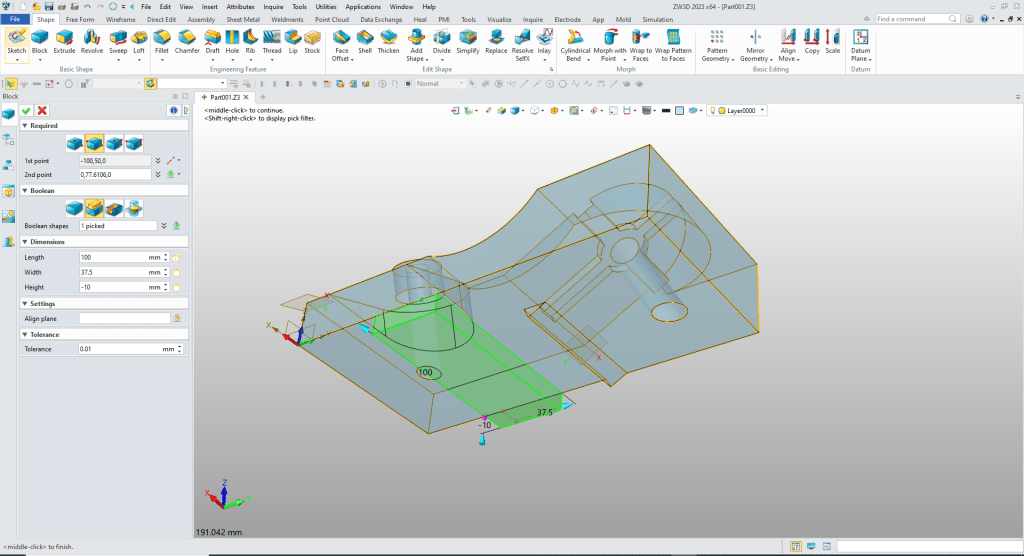Viewport: 1024px width, 556px height.
Task: Open the Sheet Metal ribbon tab
Action: click(241, 19)
